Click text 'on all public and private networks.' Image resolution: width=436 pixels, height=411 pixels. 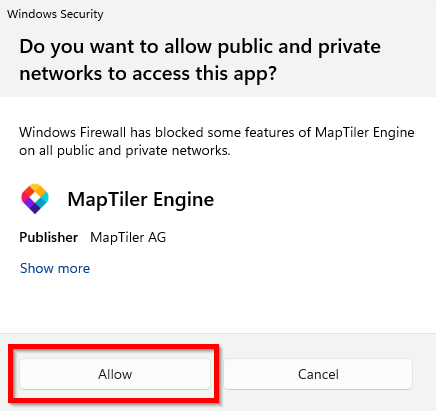125,151
